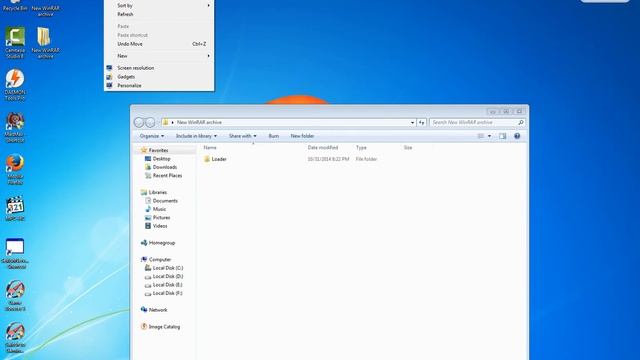Click the address bar refresh button

421,122
